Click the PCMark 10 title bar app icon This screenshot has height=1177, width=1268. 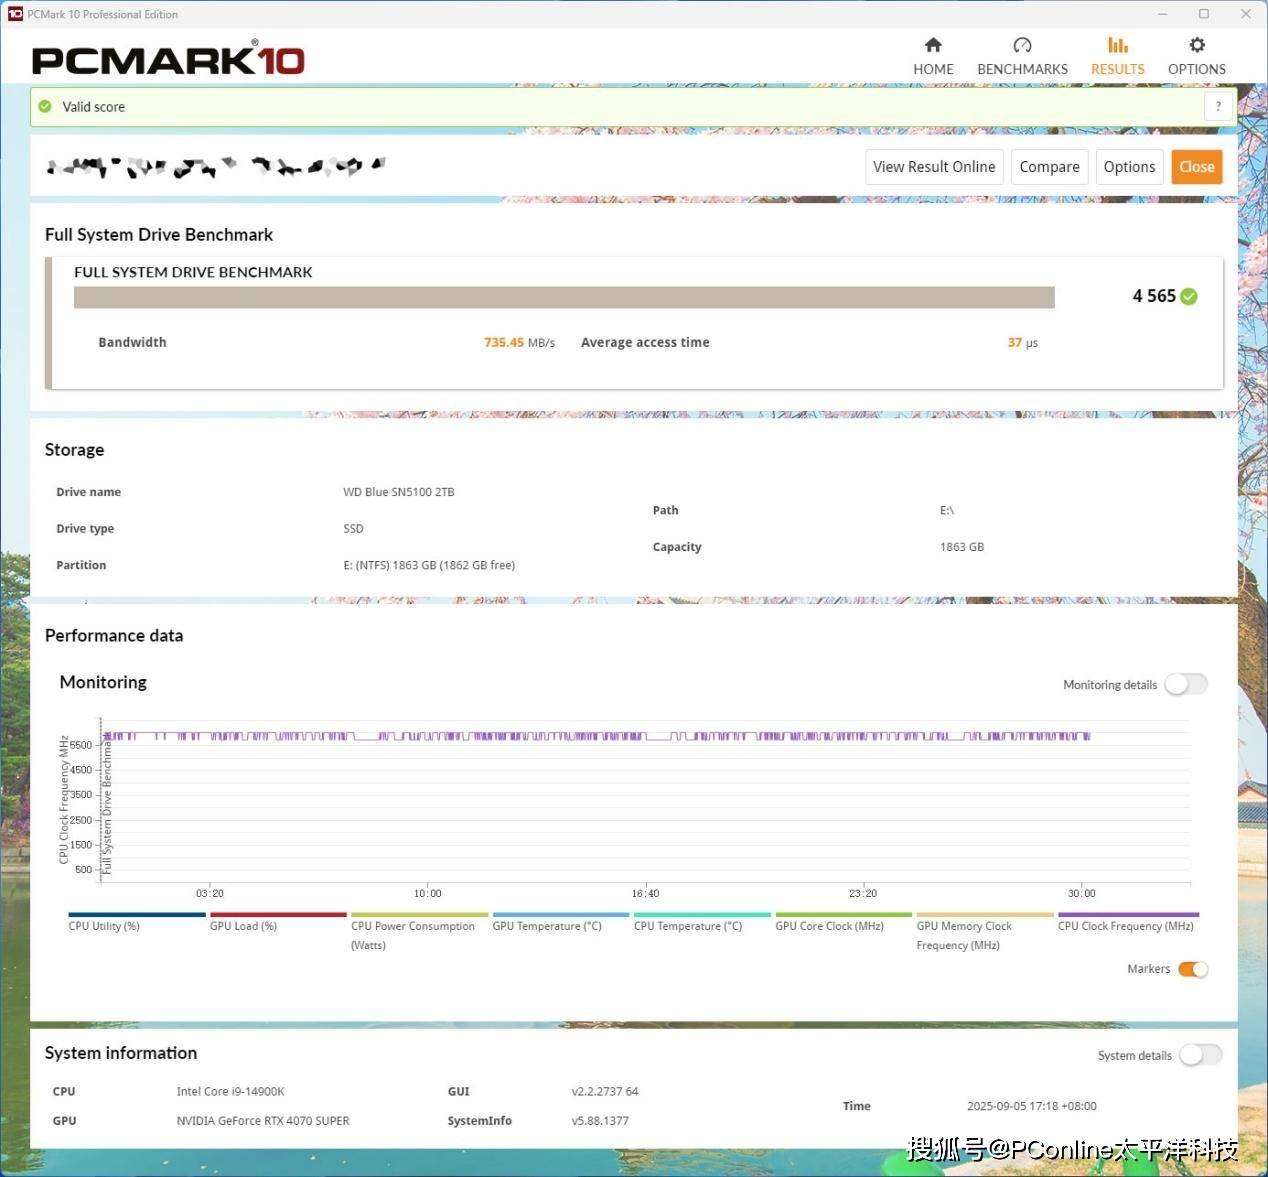tap(15, 14)
